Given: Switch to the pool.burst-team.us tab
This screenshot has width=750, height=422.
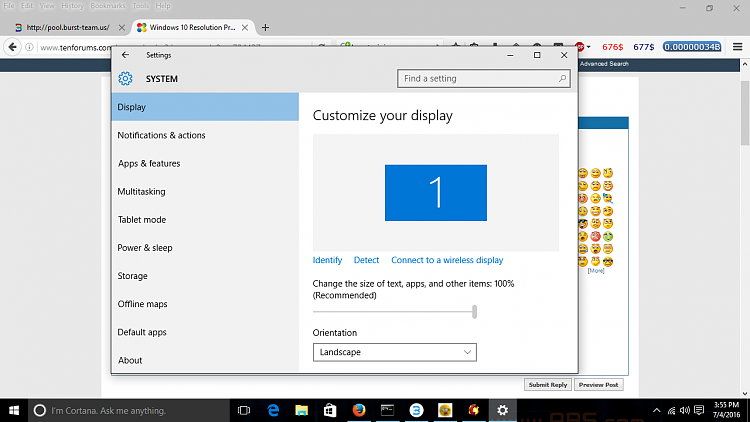Looking at the screenshot, I should (68, 28).
